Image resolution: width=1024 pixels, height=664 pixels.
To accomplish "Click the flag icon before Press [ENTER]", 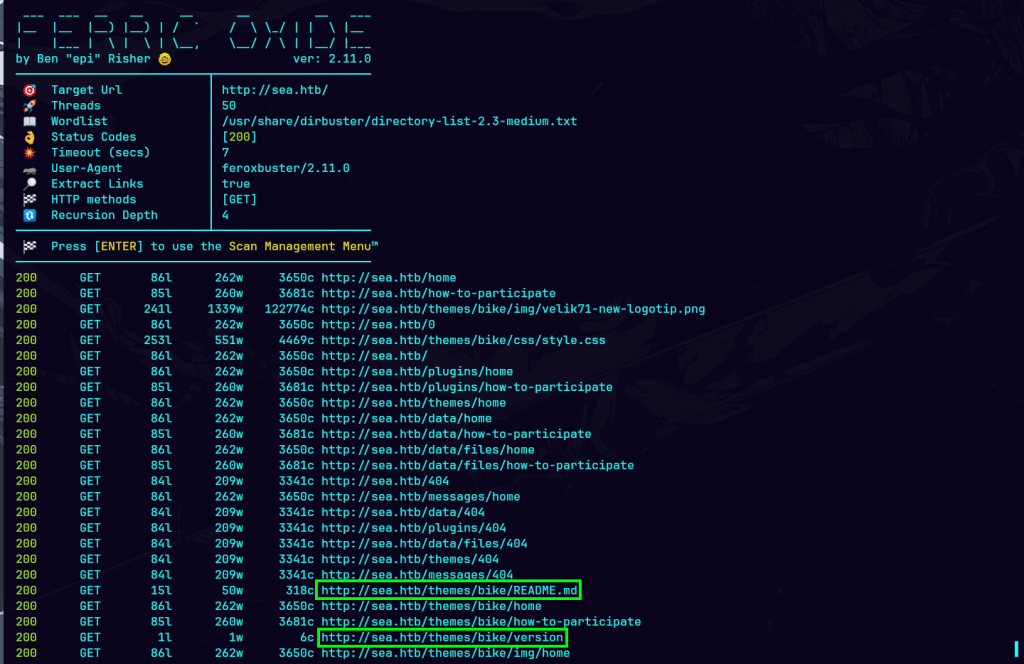I will (x=29, y=246).
